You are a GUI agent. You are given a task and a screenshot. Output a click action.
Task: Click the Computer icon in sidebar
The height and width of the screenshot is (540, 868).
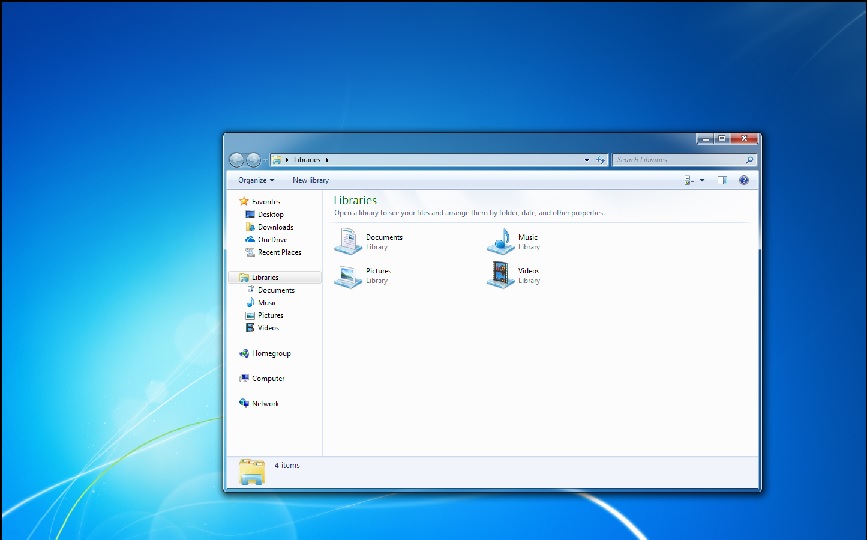244,379
